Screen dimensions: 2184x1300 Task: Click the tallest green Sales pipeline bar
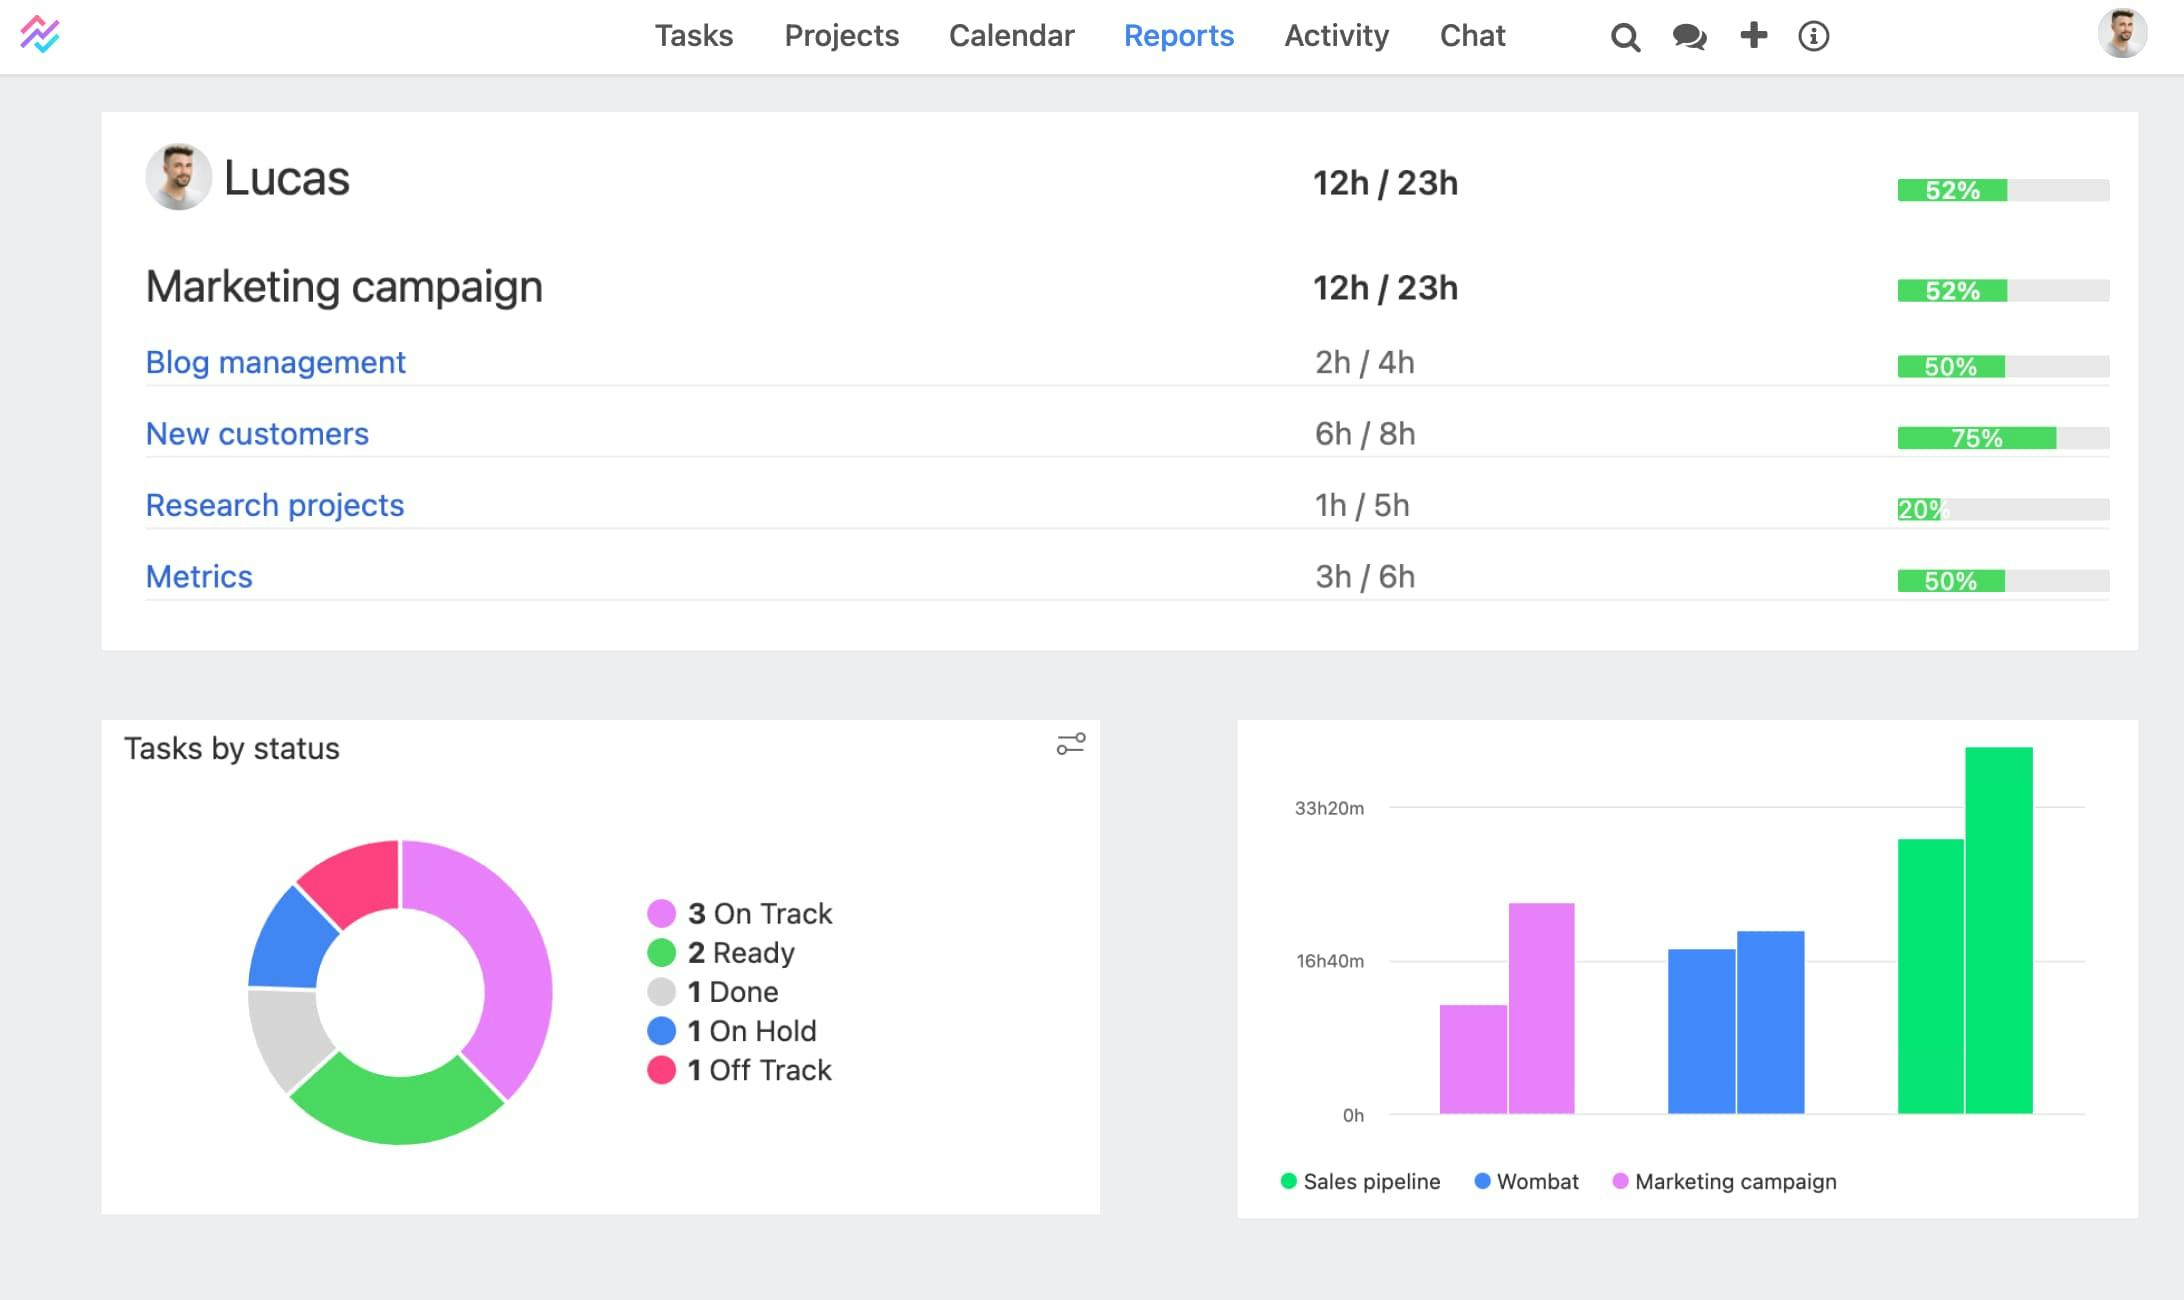click(x=1998, y=930)
